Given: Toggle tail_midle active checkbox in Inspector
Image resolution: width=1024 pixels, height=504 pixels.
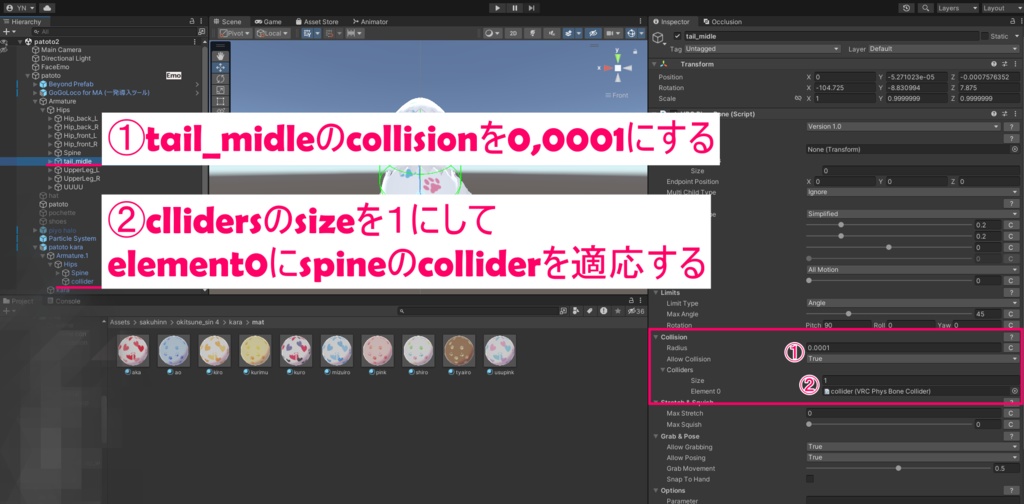Looking at the screenshot, I should (x=677, y=36).
